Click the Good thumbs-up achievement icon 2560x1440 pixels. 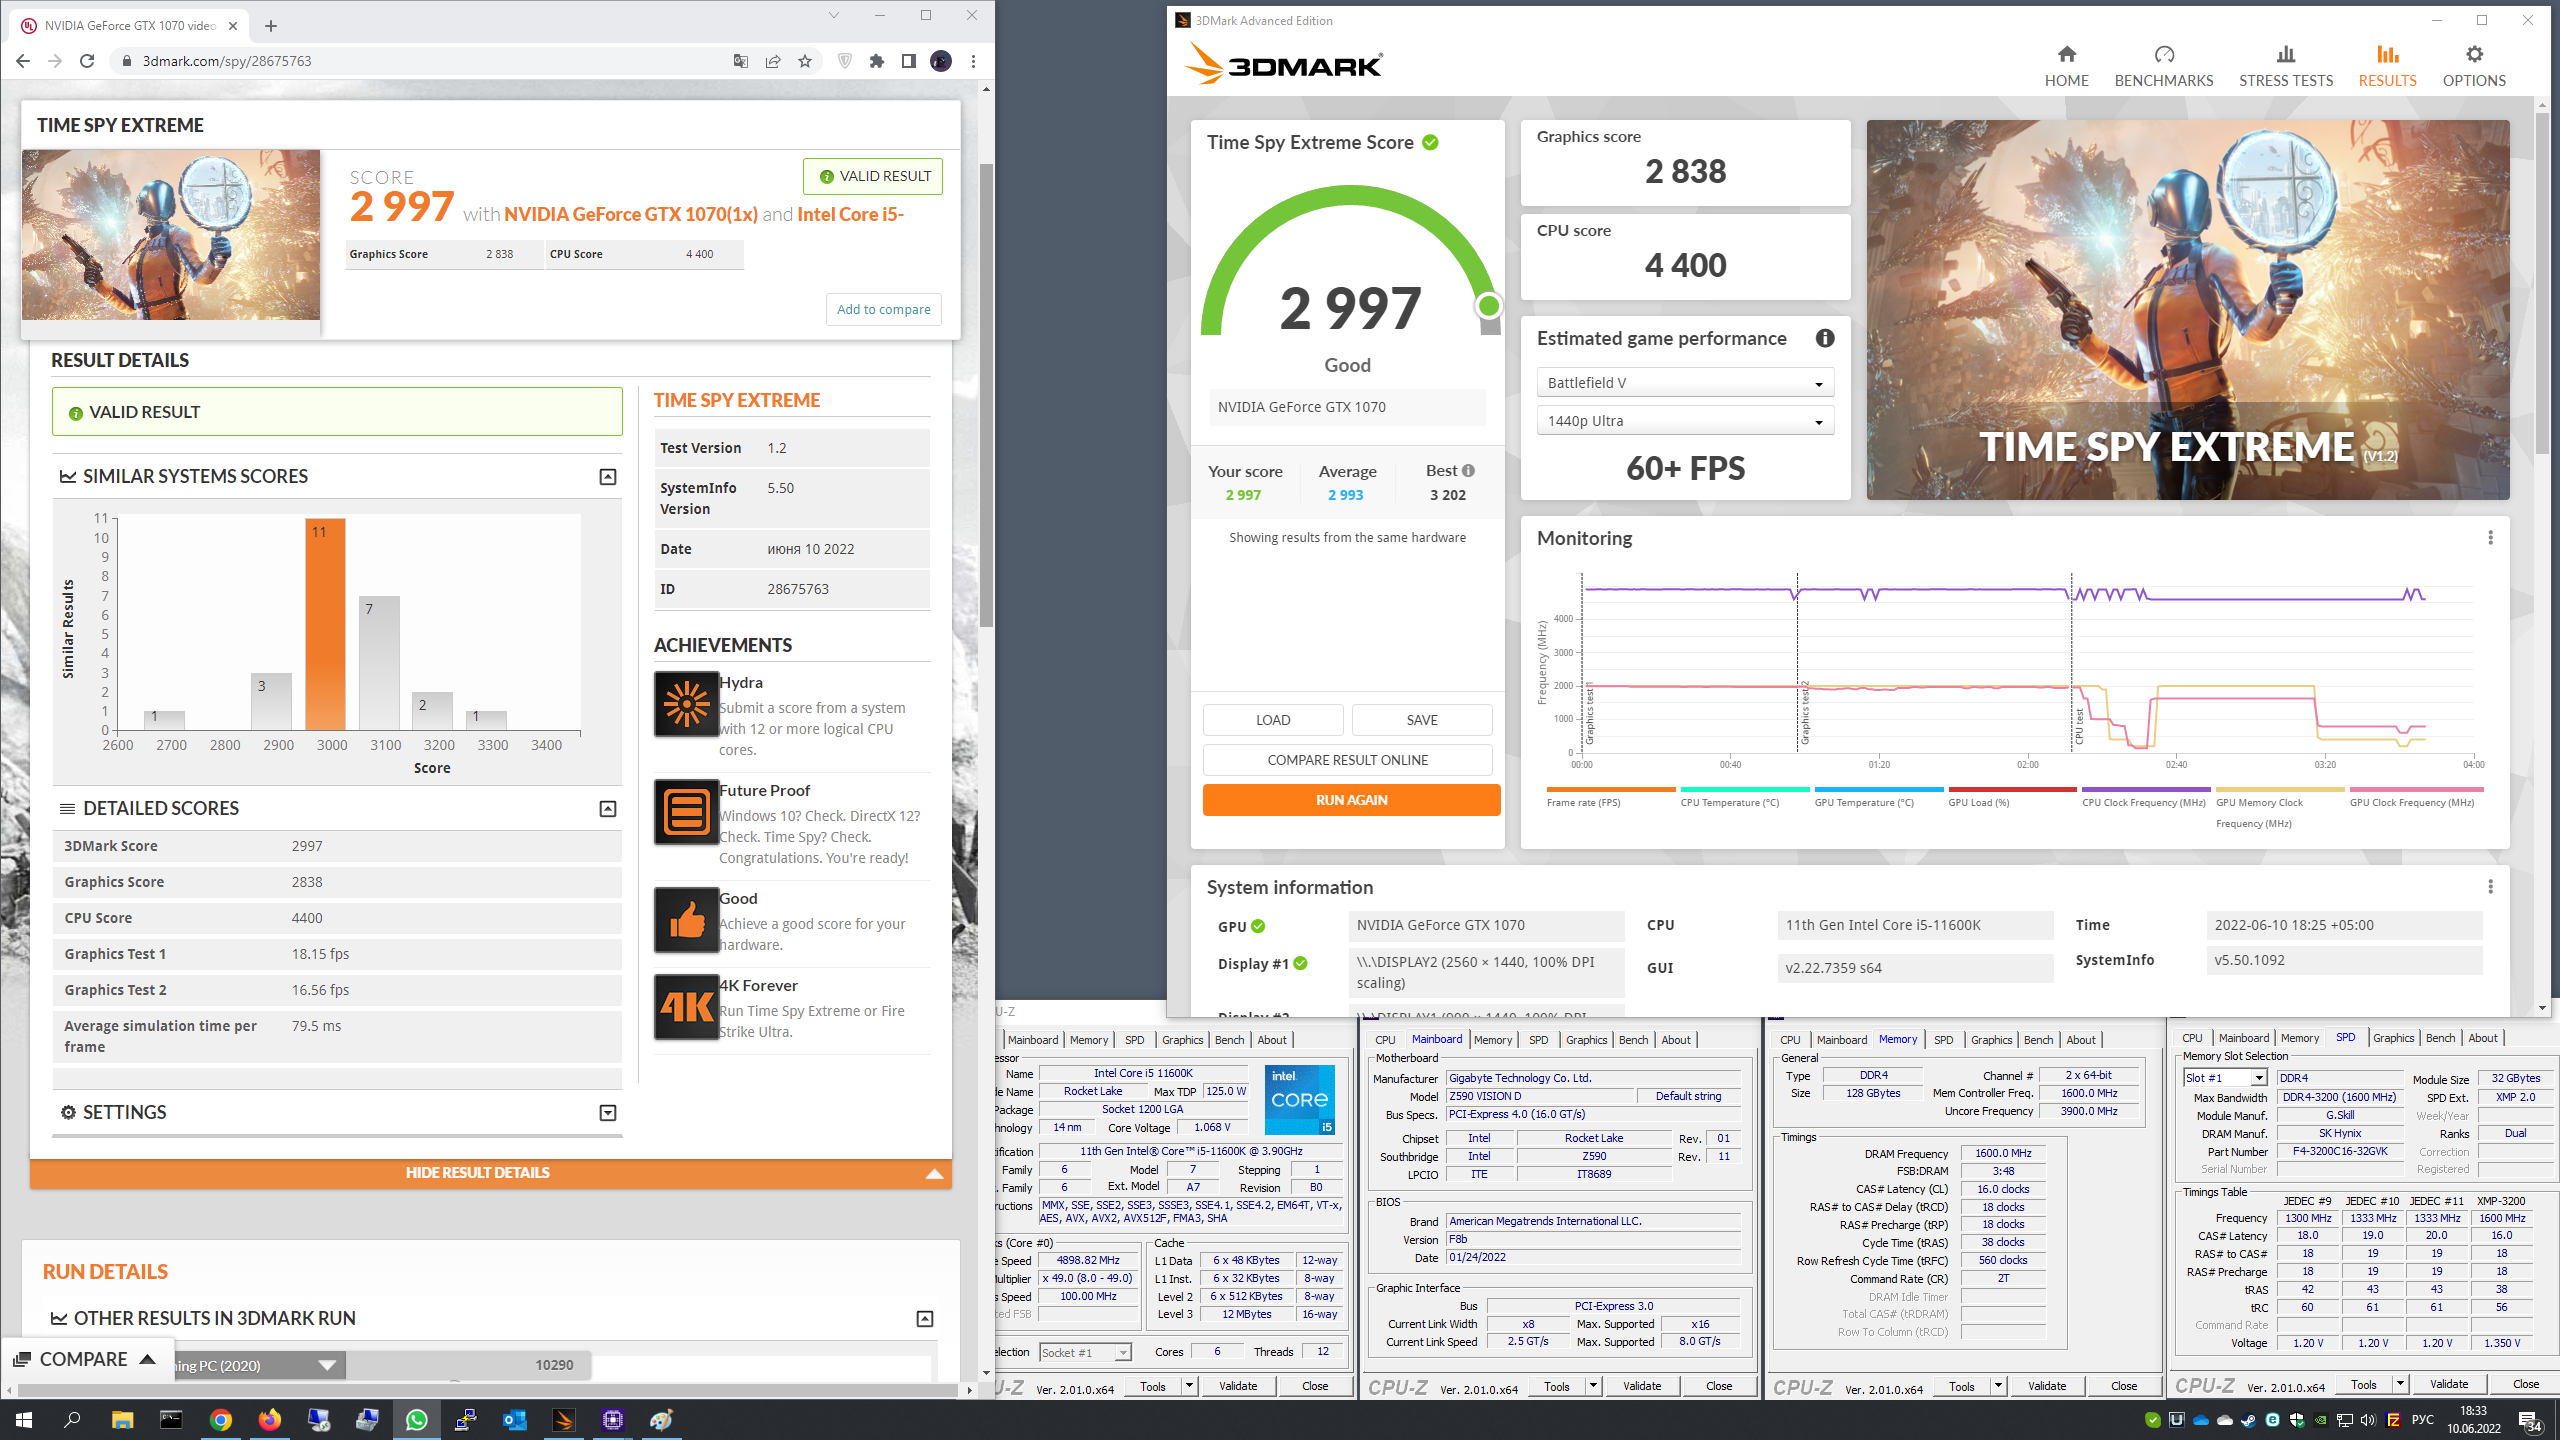pos(687,920)
